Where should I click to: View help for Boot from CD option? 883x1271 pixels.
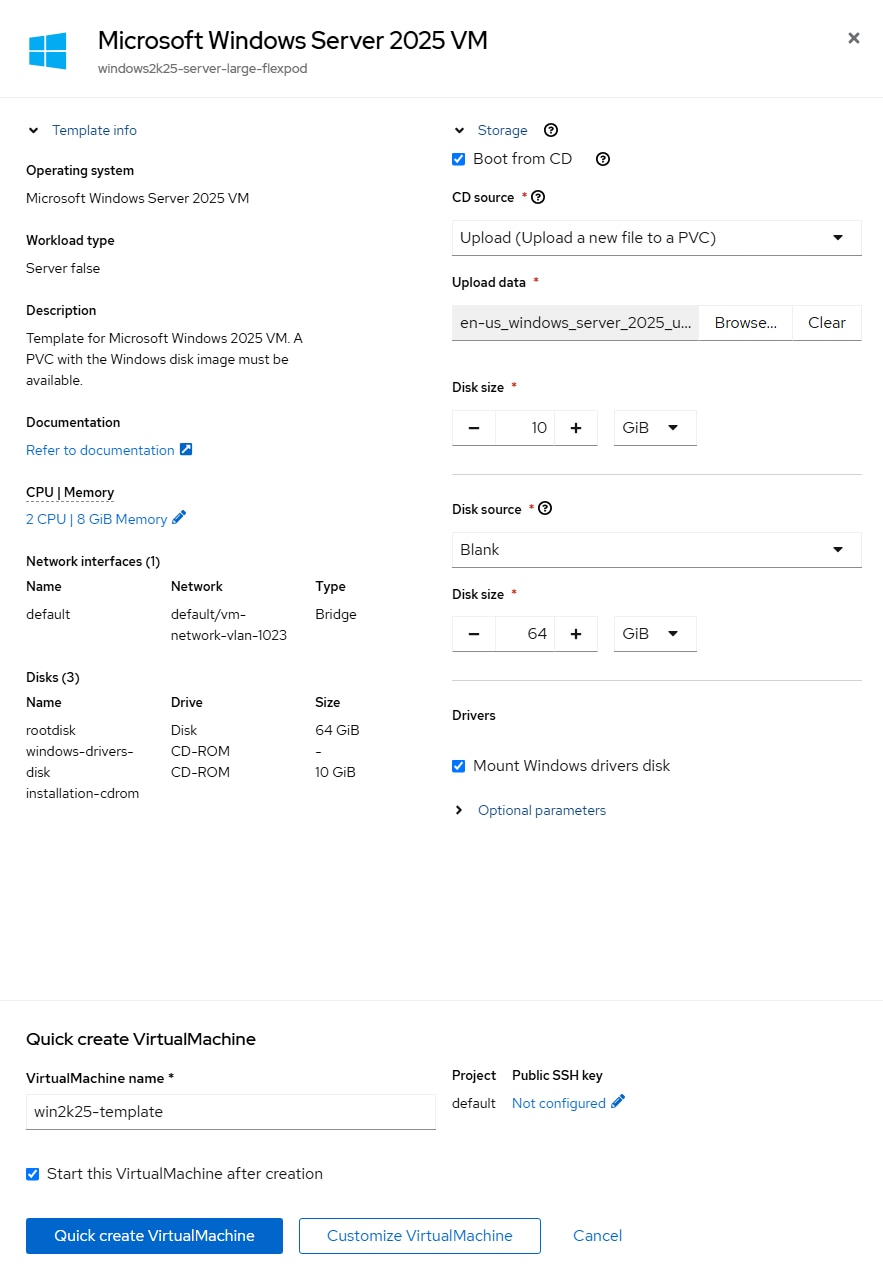point(602,159)
